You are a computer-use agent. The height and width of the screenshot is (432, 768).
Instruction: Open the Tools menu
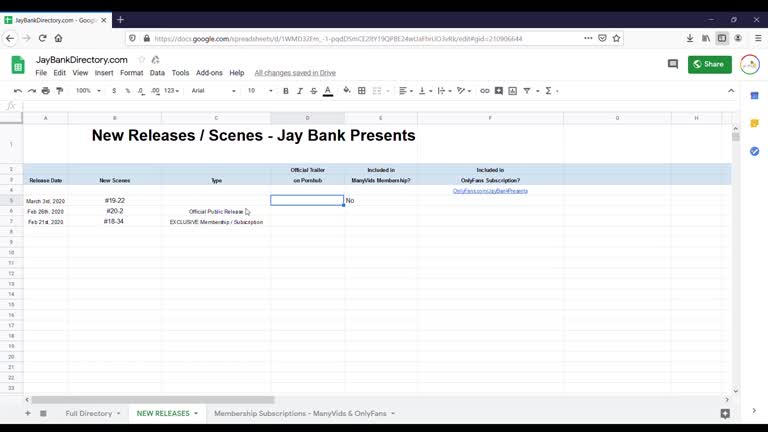[x=180, y=72]
